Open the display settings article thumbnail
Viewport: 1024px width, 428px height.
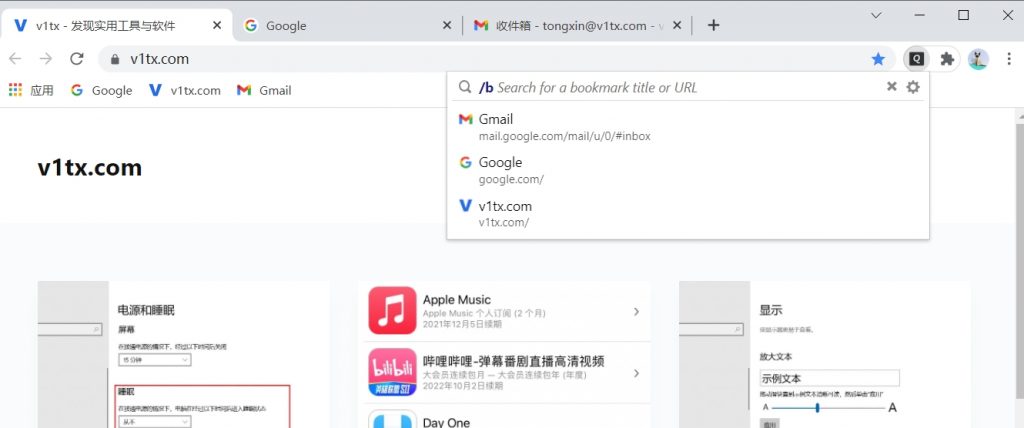[825, 355]
